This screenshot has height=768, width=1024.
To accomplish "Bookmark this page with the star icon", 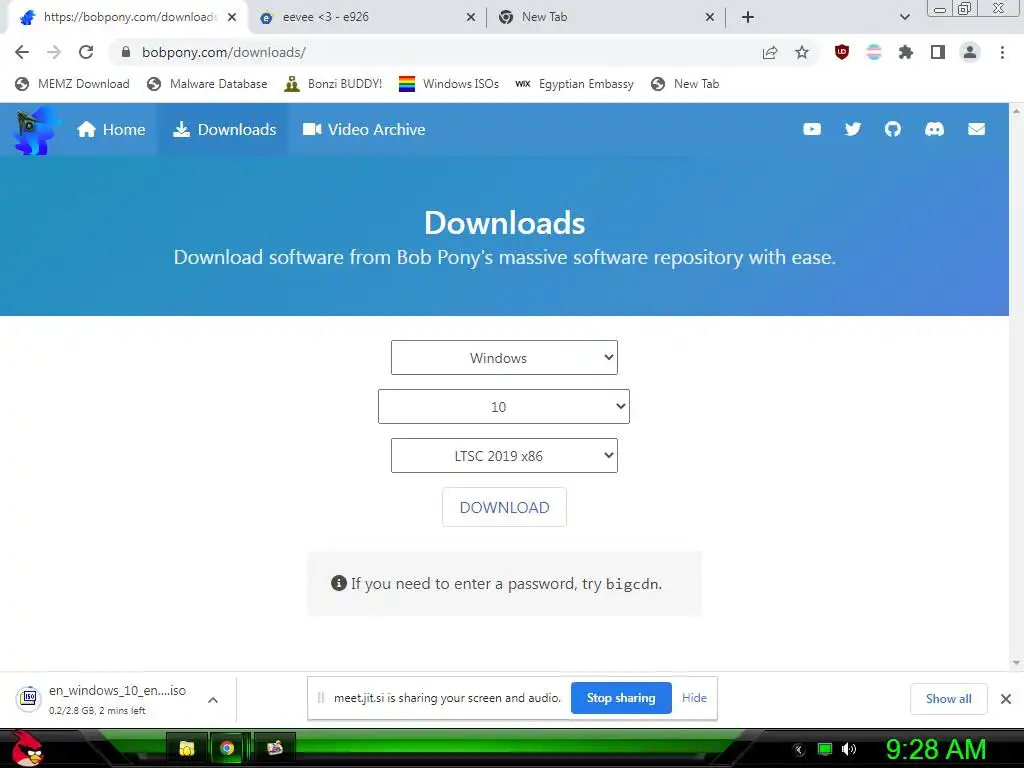I will click(802, 52).
